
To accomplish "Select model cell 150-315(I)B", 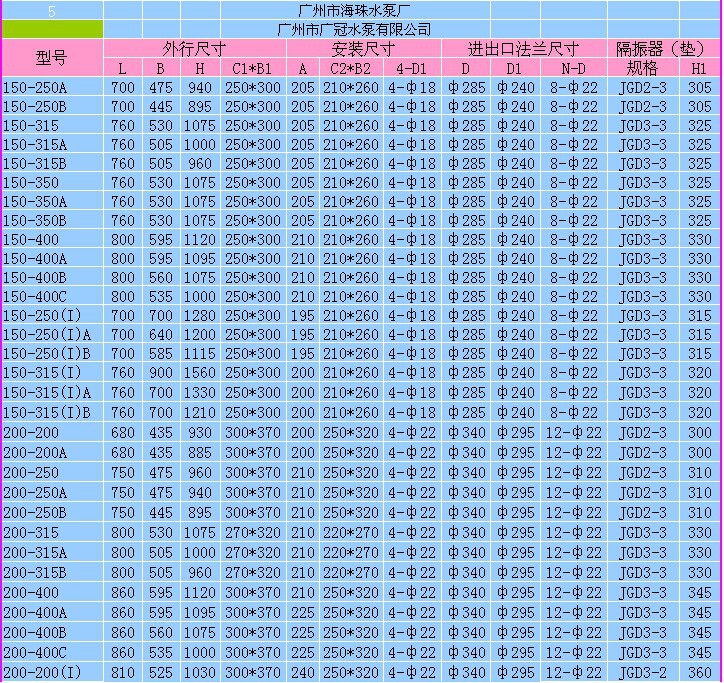I will [x=52, y=411].
